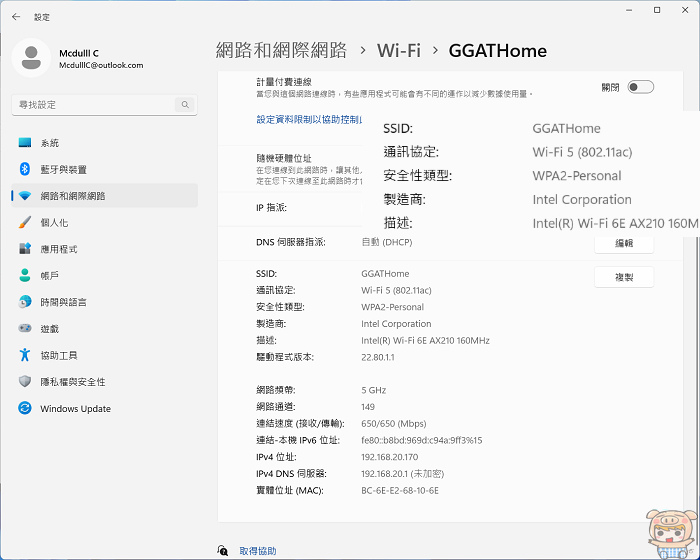Open 應用程式 settings category
The image size is (700, 560).
pyautogui.click(x=58, y=249)
